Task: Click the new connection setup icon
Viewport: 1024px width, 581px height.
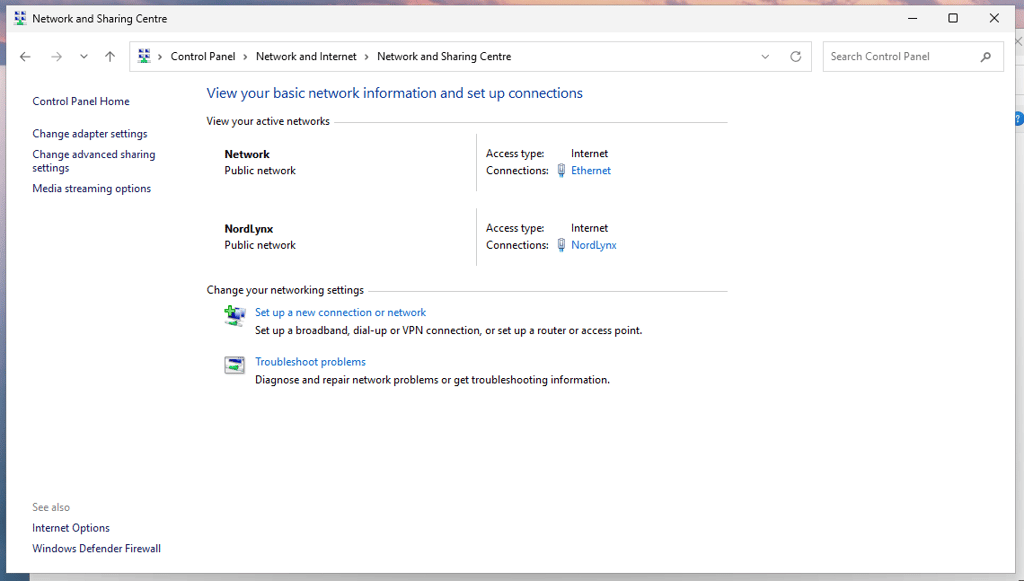Action: click(x=235, y=316)
